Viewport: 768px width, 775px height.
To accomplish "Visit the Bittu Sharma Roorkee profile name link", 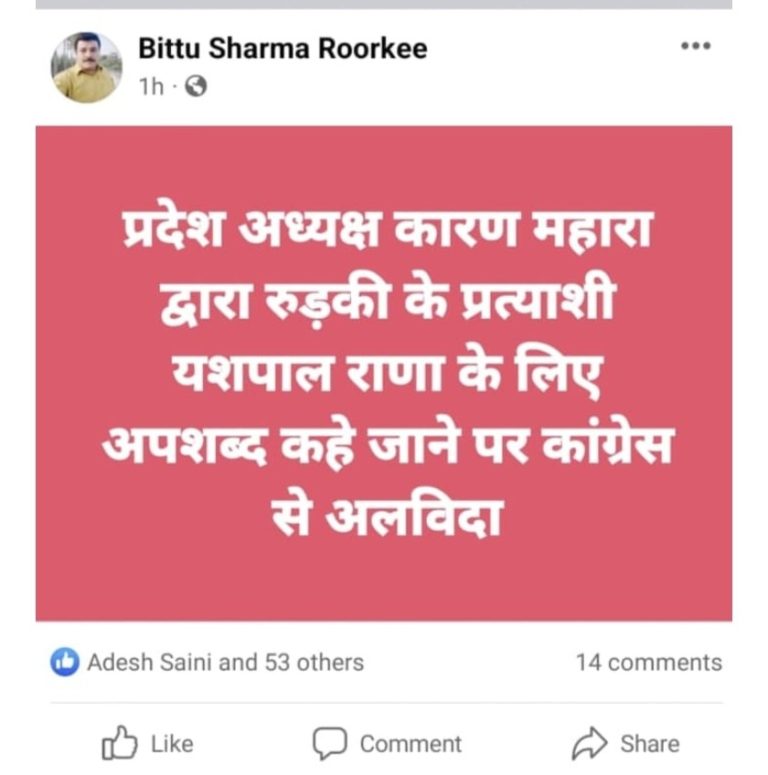I will pos(283,48).
